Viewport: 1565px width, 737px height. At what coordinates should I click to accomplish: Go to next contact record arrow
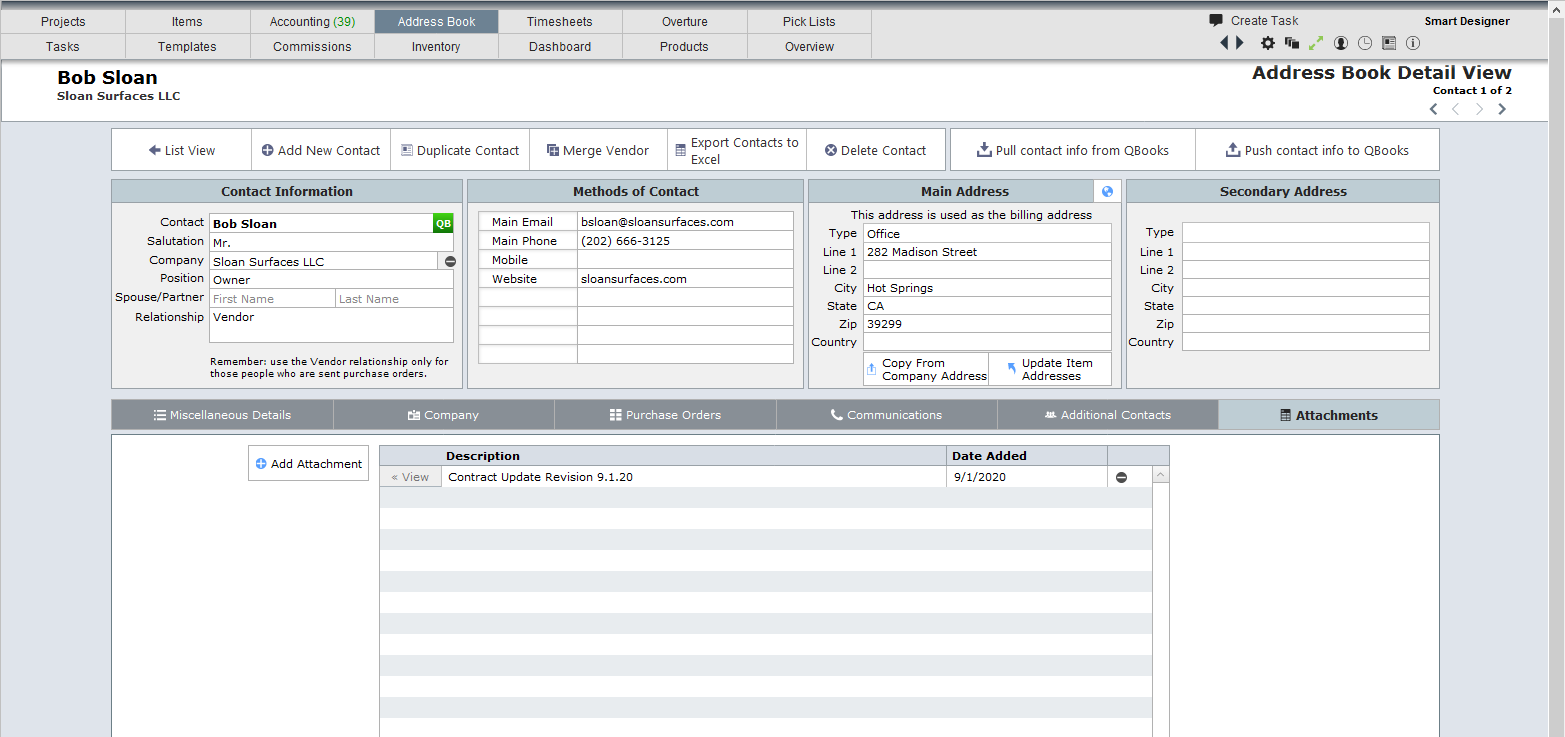pyautogui.click(x=1480, y=109)
